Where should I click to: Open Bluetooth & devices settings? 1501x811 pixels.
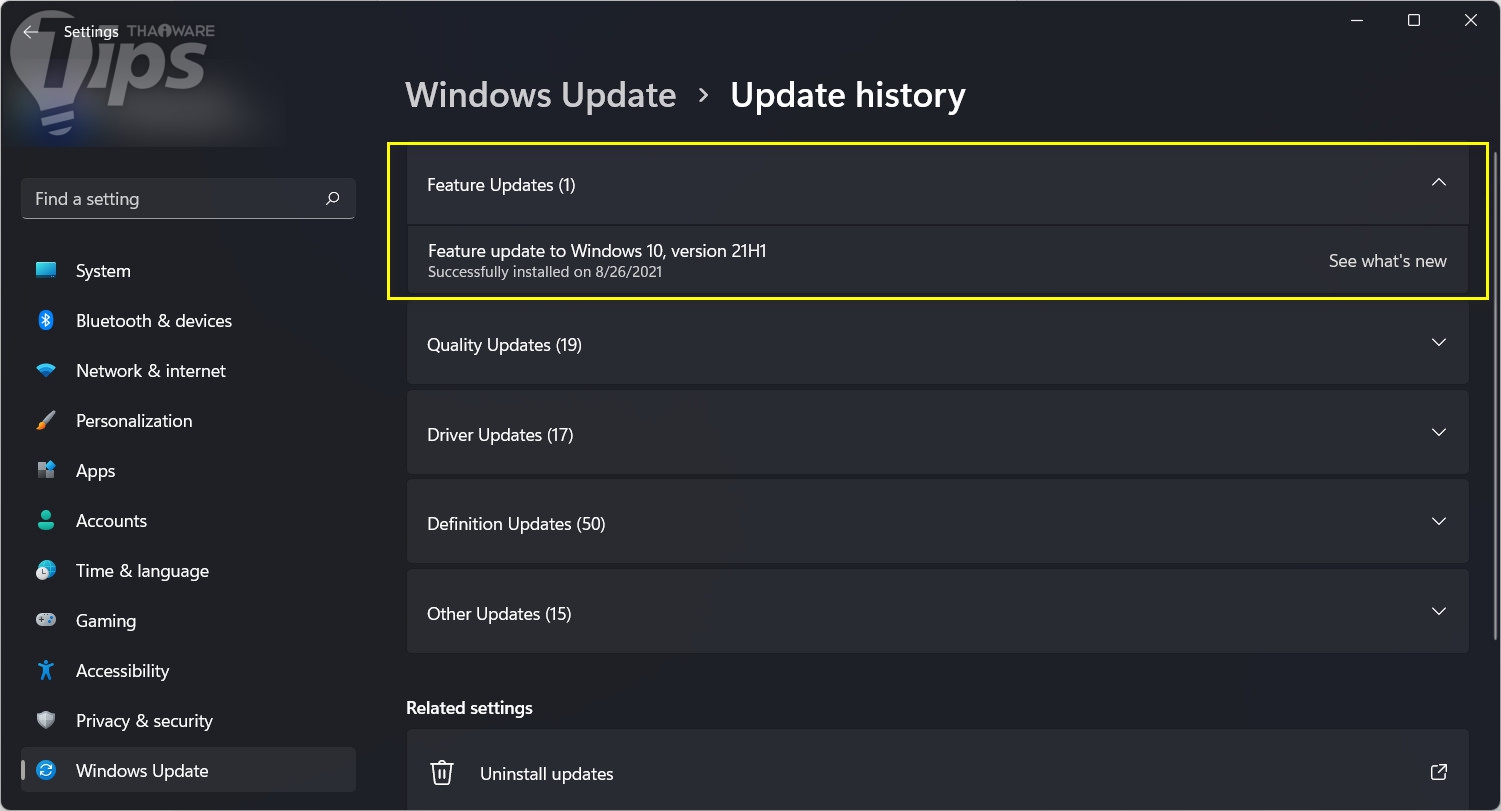pyautogui.click(x=46, y=320)
